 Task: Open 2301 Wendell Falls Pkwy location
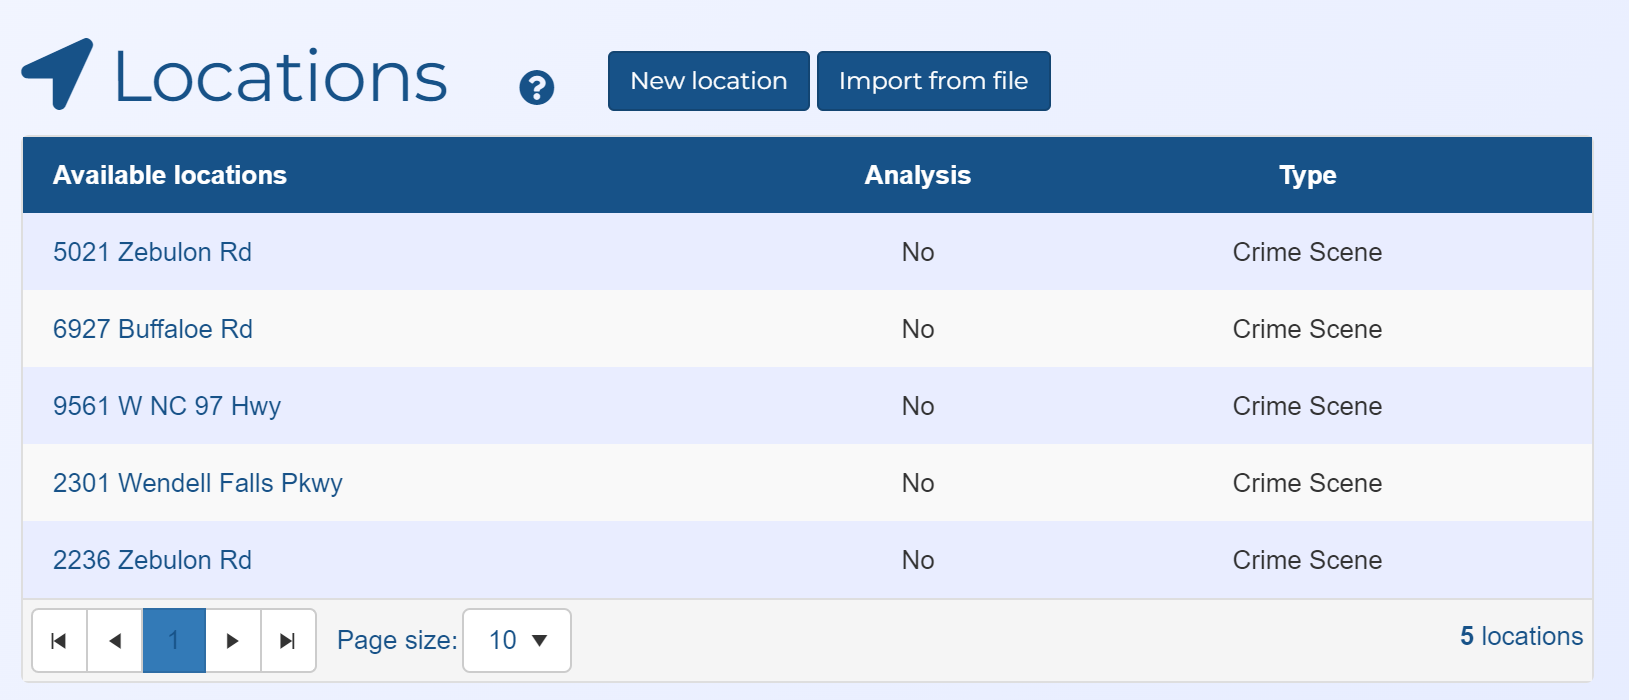click(197, 483)
